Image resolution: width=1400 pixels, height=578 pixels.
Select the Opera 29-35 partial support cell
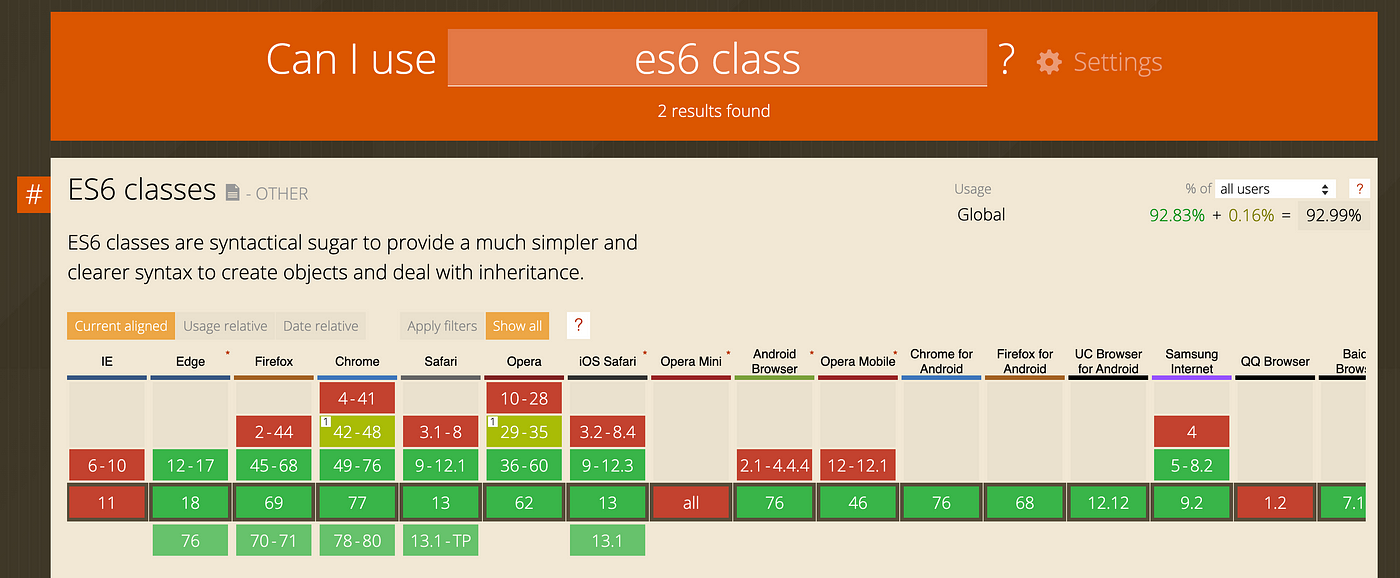click(x=524, y=432)
